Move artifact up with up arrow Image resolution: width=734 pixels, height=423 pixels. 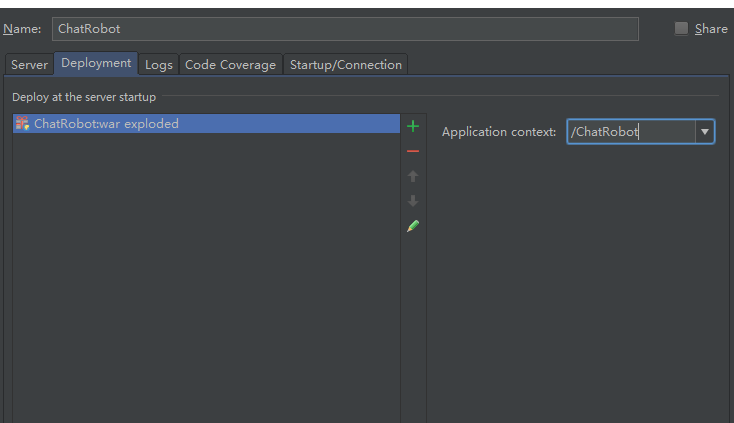point(413,176)
